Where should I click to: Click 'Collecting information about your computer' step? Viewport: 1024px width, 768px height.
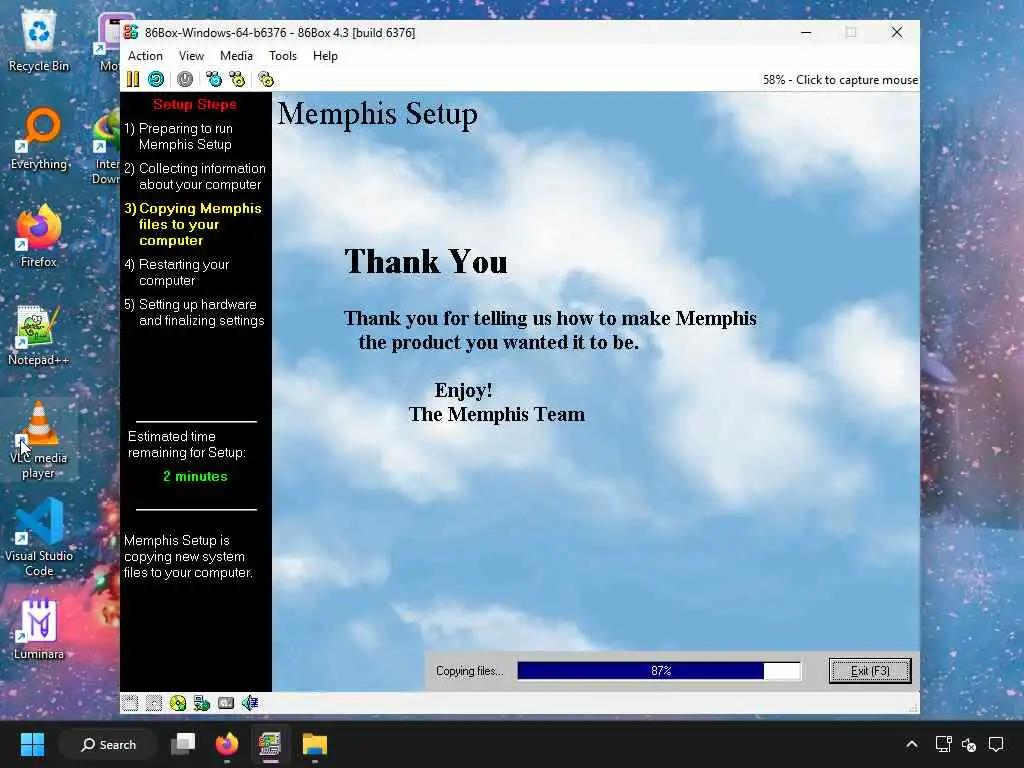click(195, 176)
